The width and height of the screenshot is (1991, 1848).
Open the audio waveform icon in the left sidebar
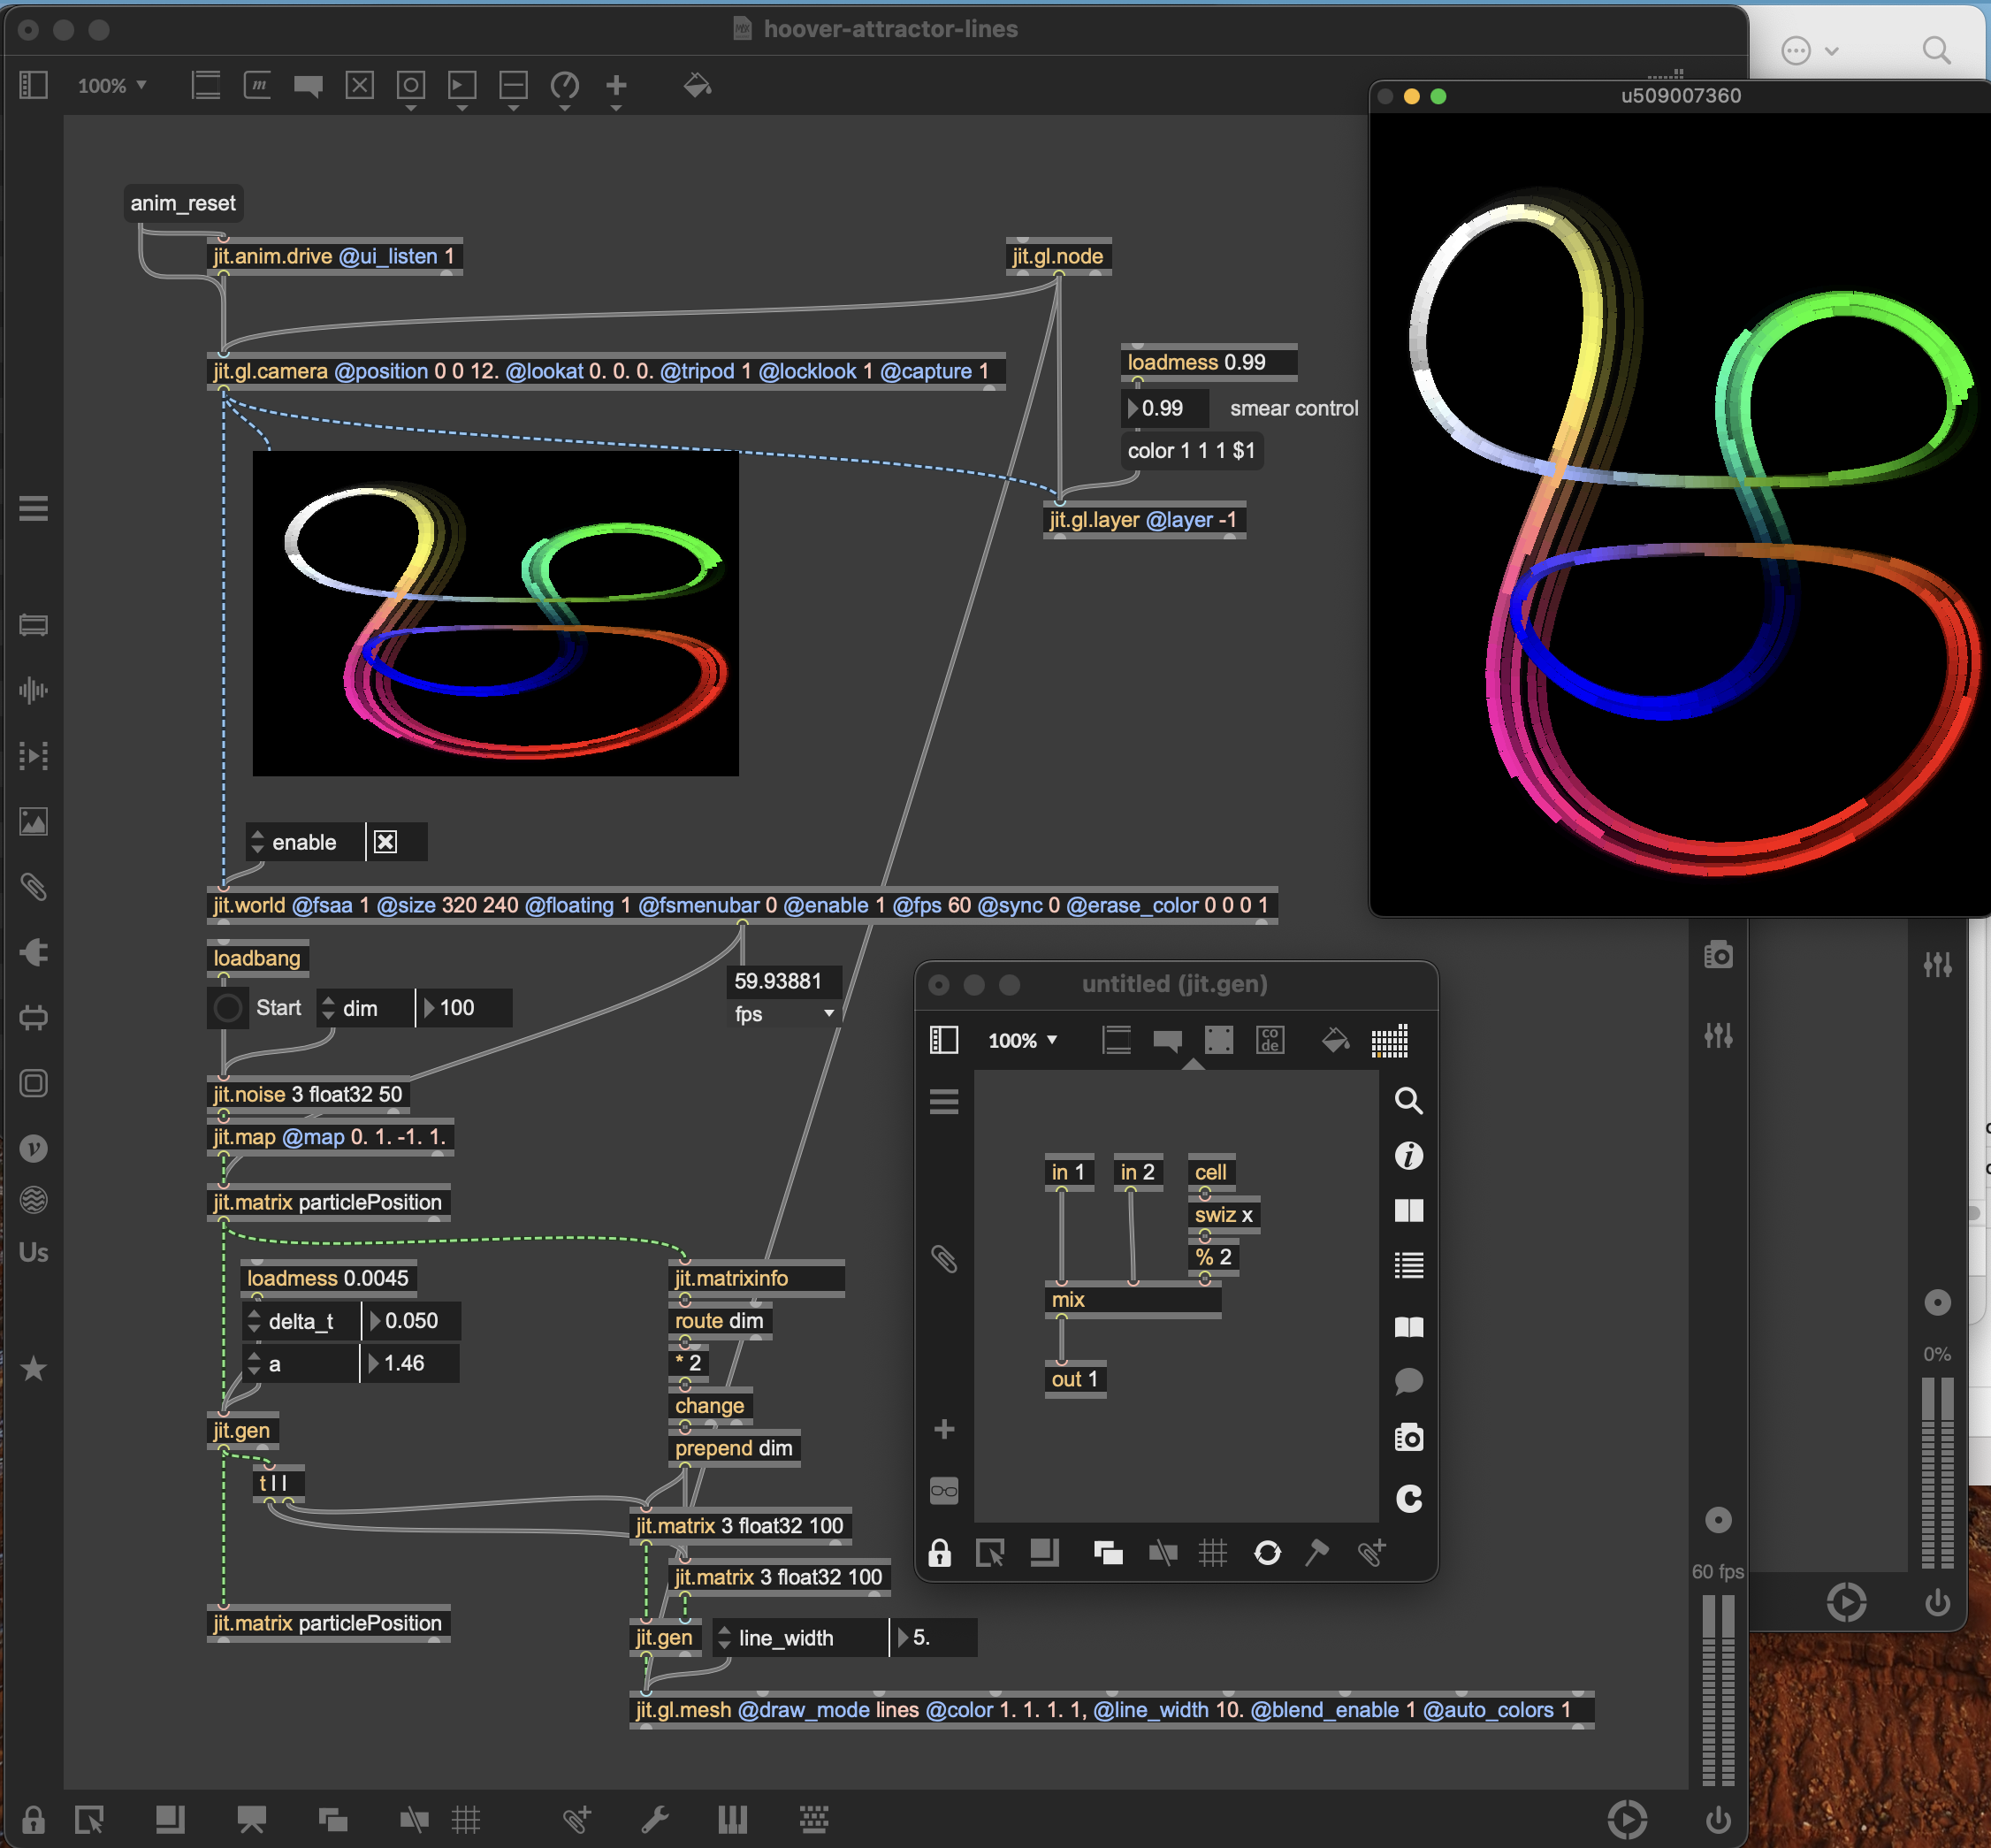pos(33,690)
